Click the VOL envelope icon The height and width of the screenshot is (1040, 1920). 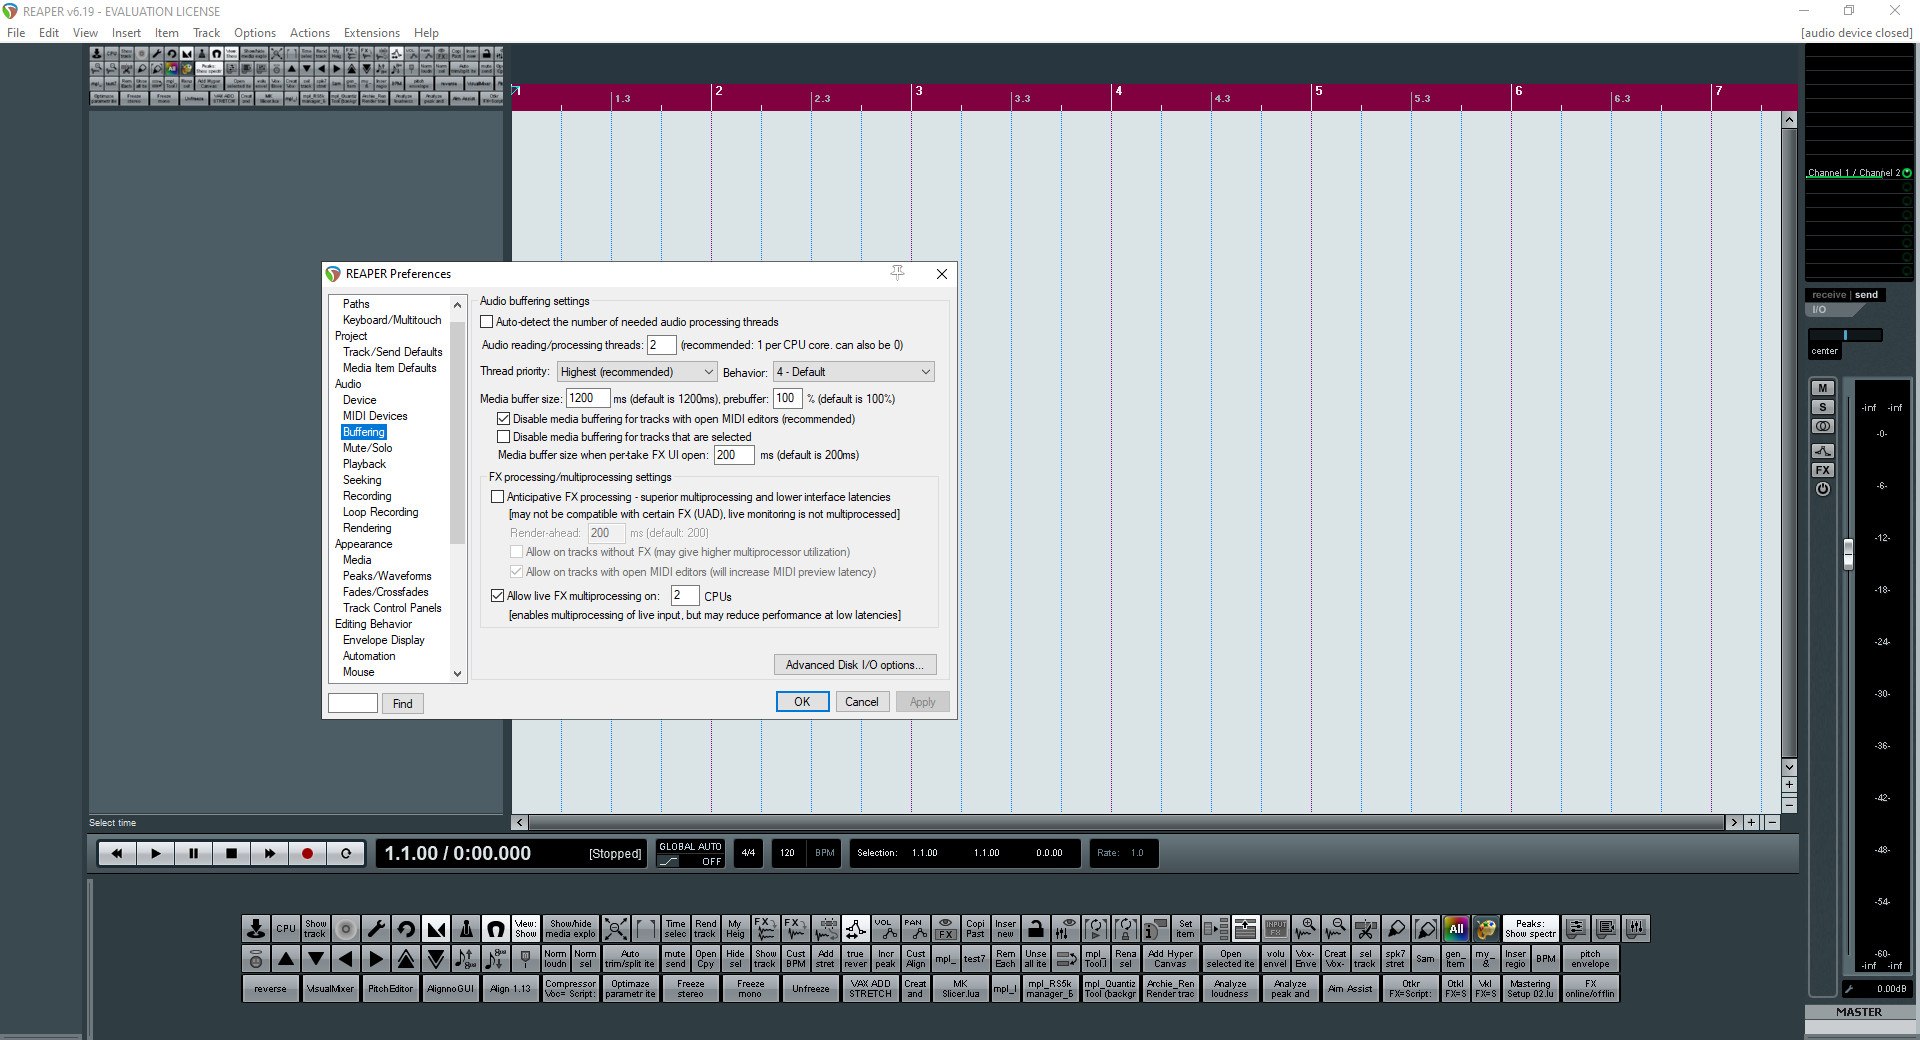tap(886, 929)
